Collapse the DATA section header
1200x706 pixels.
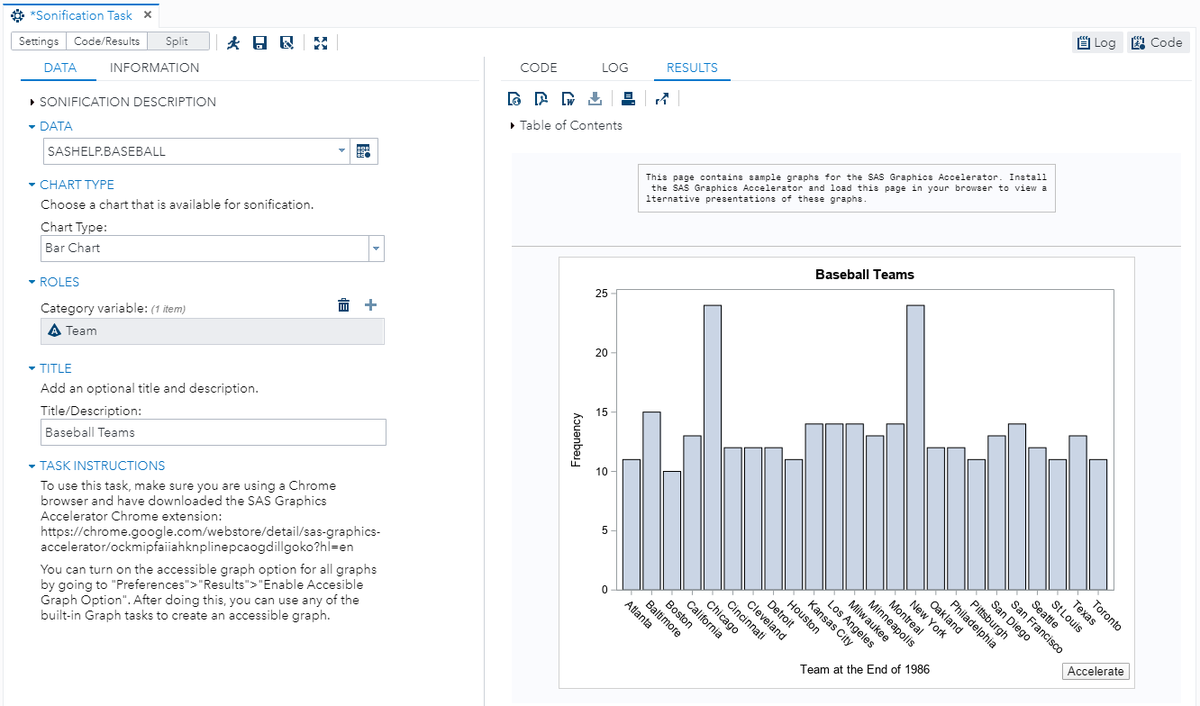tap(50, 127)
